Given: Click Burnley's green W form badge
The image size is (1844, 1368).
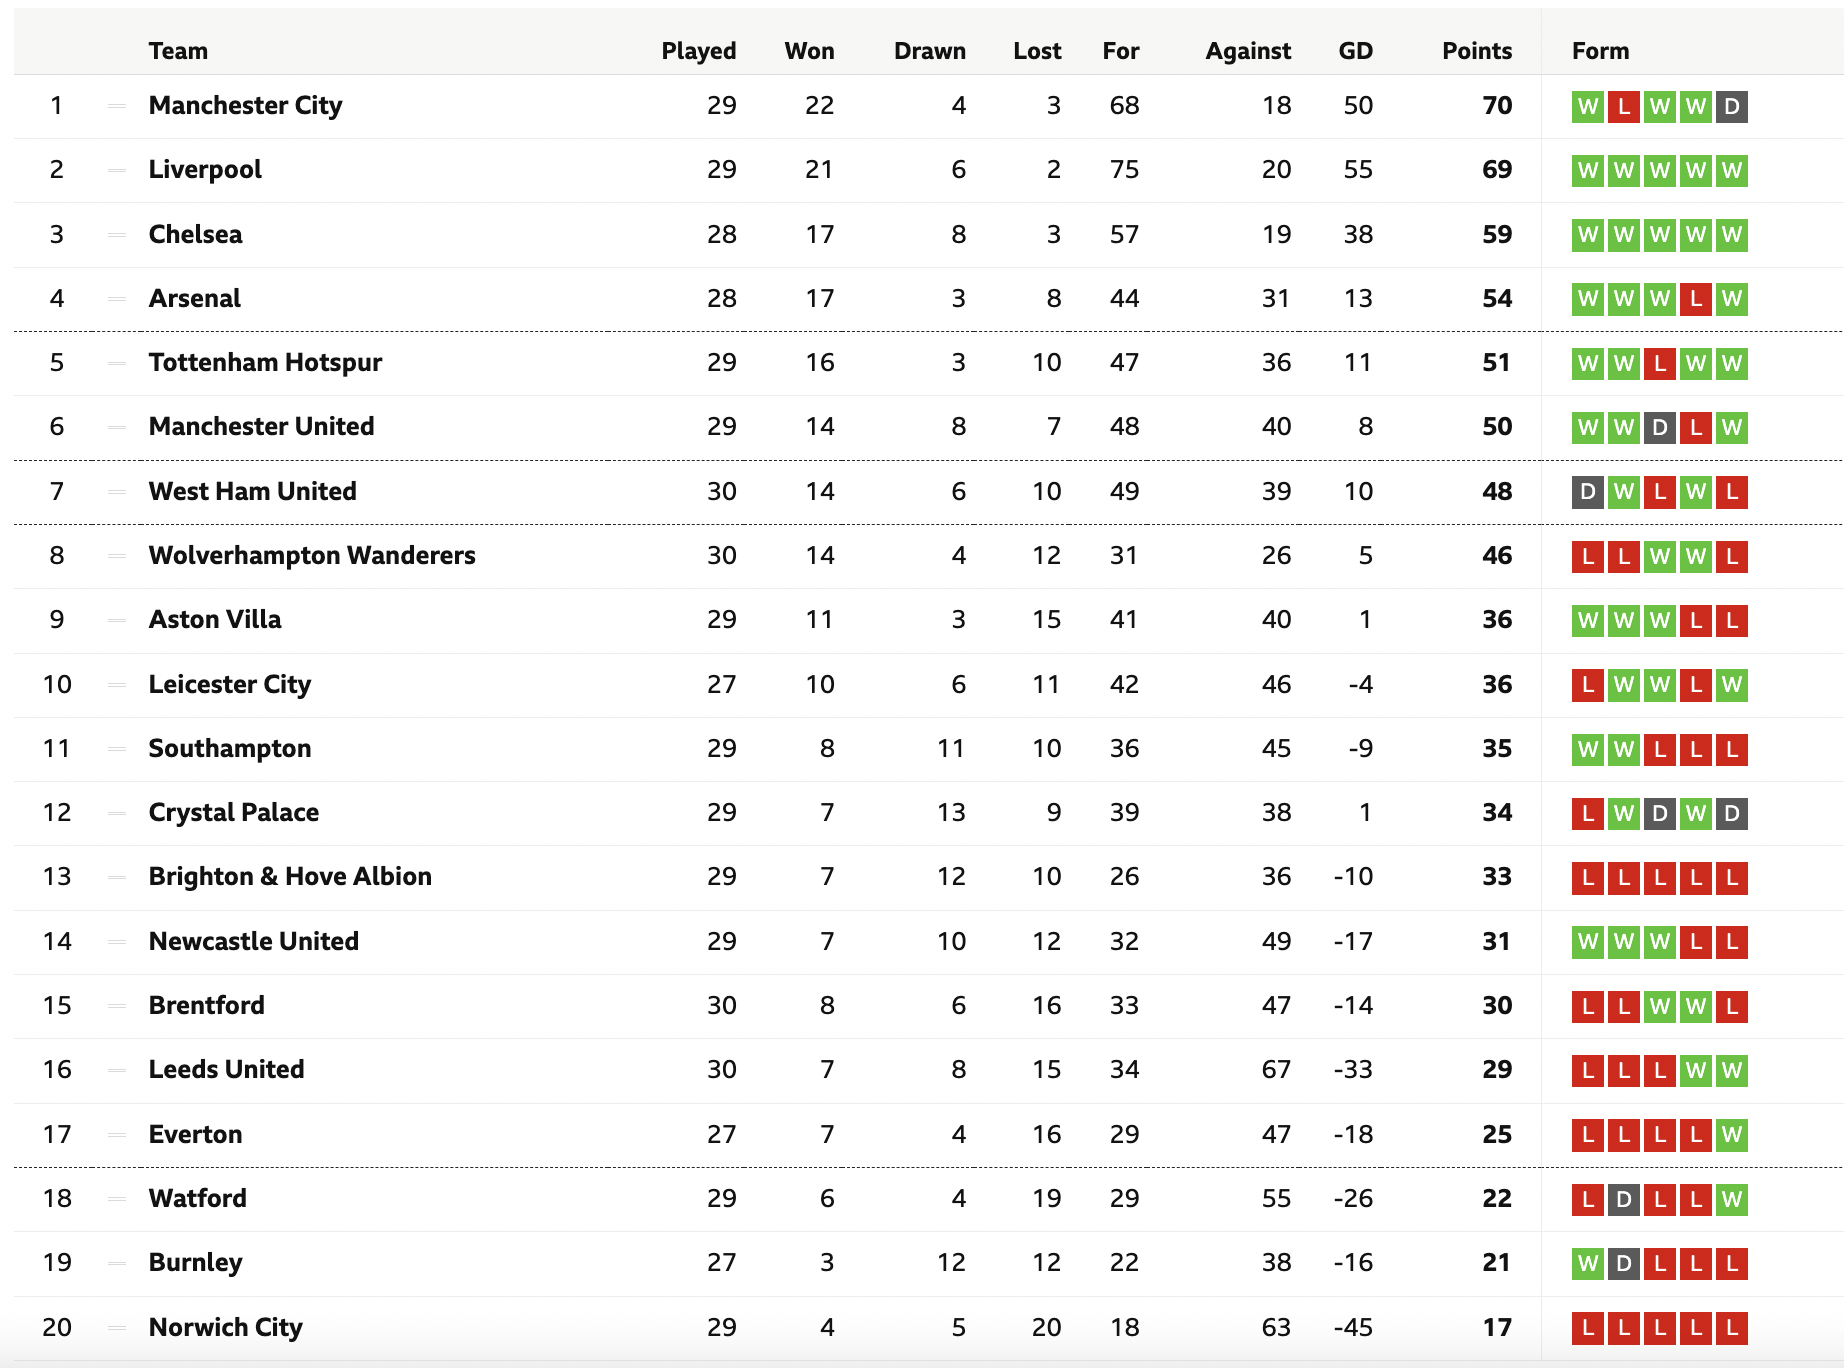Looking at the screenshot, I should click(1587, 1263).
